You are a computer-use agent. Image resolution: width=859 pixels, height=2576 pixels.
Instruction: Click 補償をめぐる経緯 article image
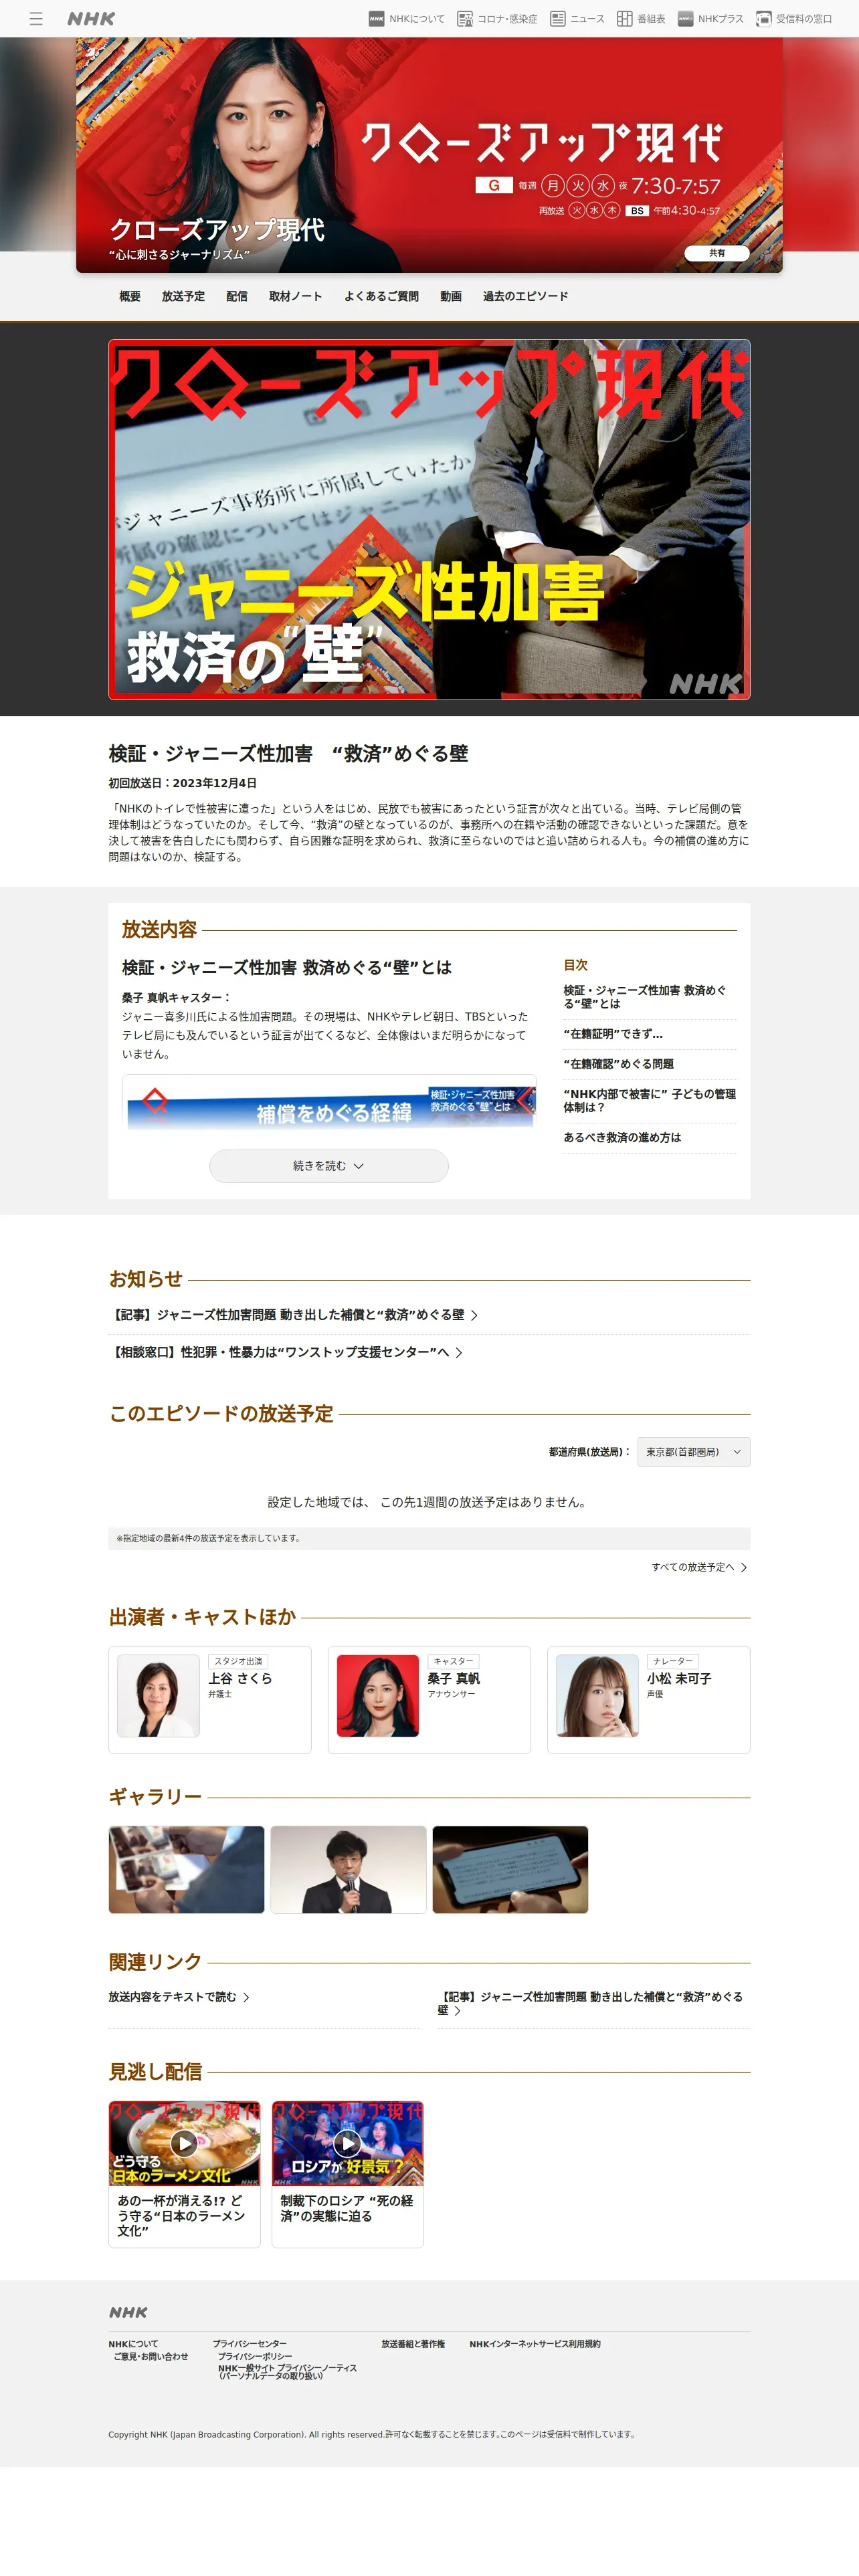pos(329,1103)
